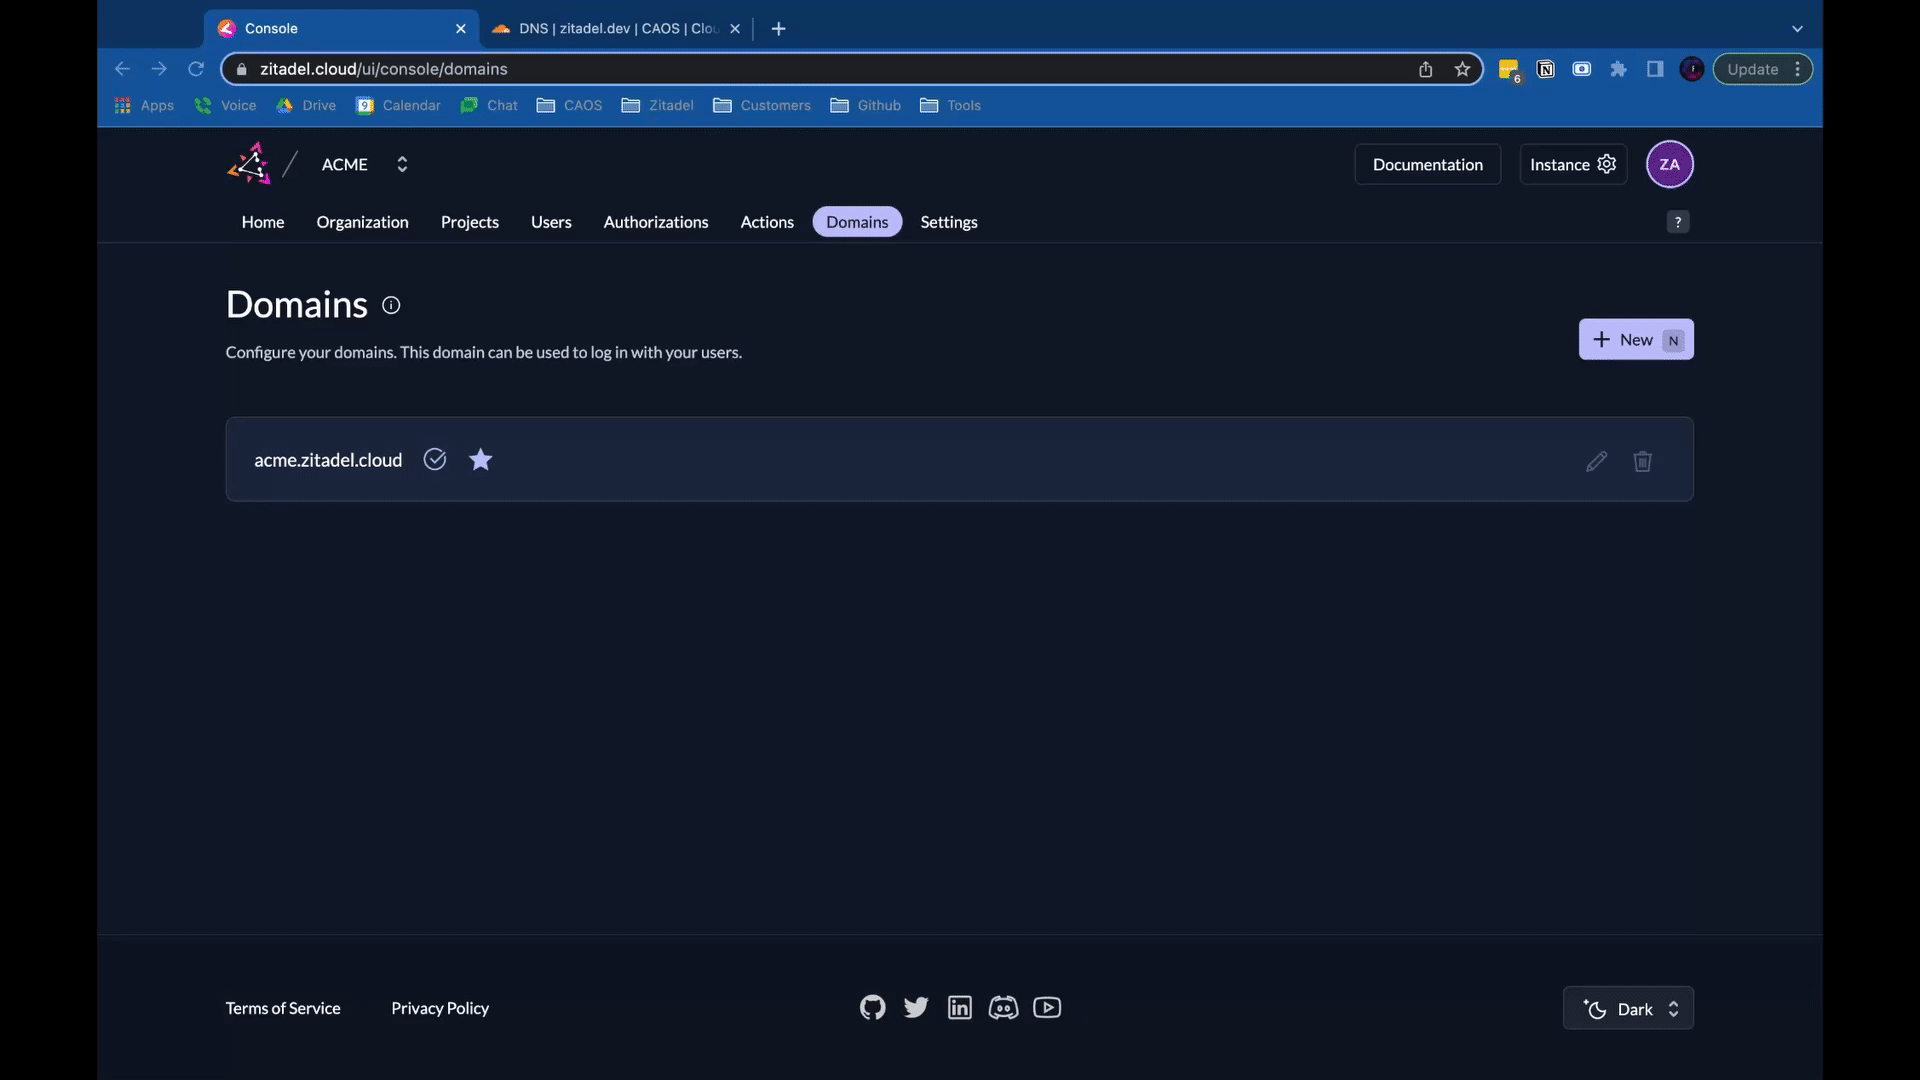This screenshot has height=1080, width=1920.
Task: Click the New domain button
Action: [x=1635, y=338]
